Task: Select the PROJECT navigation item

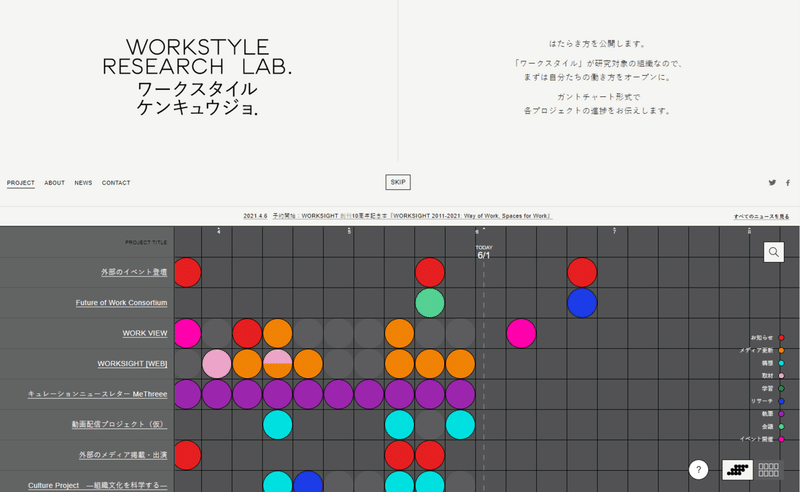Action: (x=20, y=183)
